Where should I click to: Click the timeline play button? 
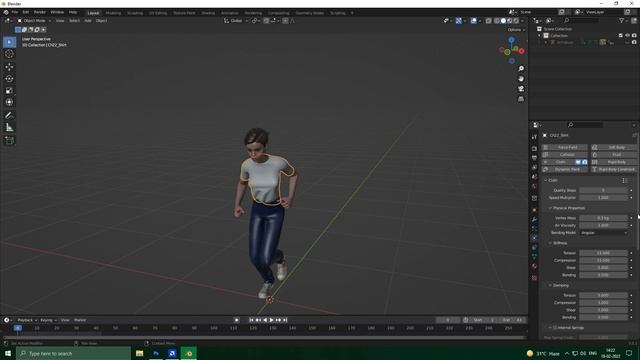point(271,320)
